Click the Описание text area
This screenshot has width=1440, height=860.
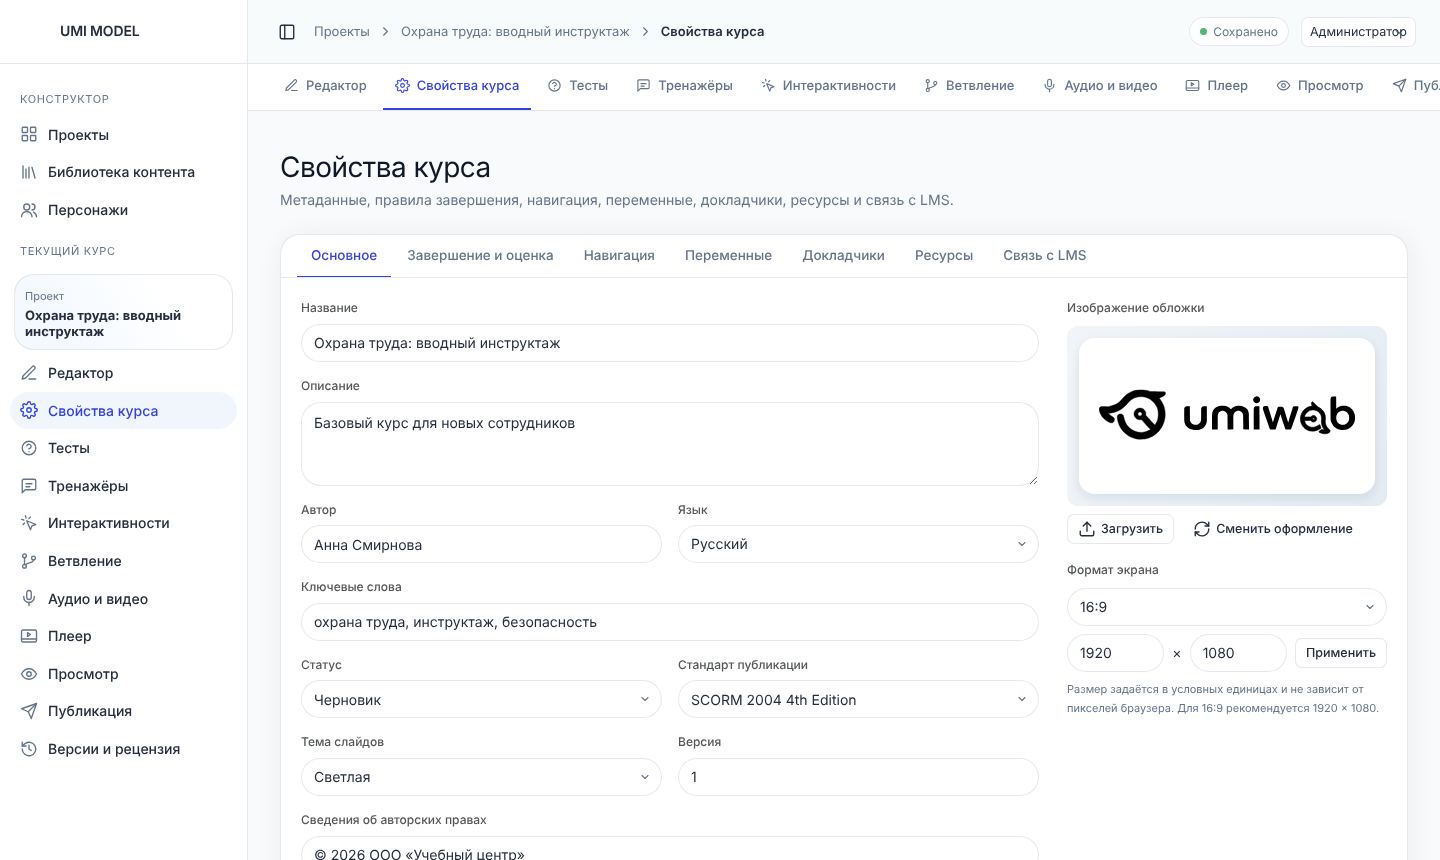tap(670, 444)
